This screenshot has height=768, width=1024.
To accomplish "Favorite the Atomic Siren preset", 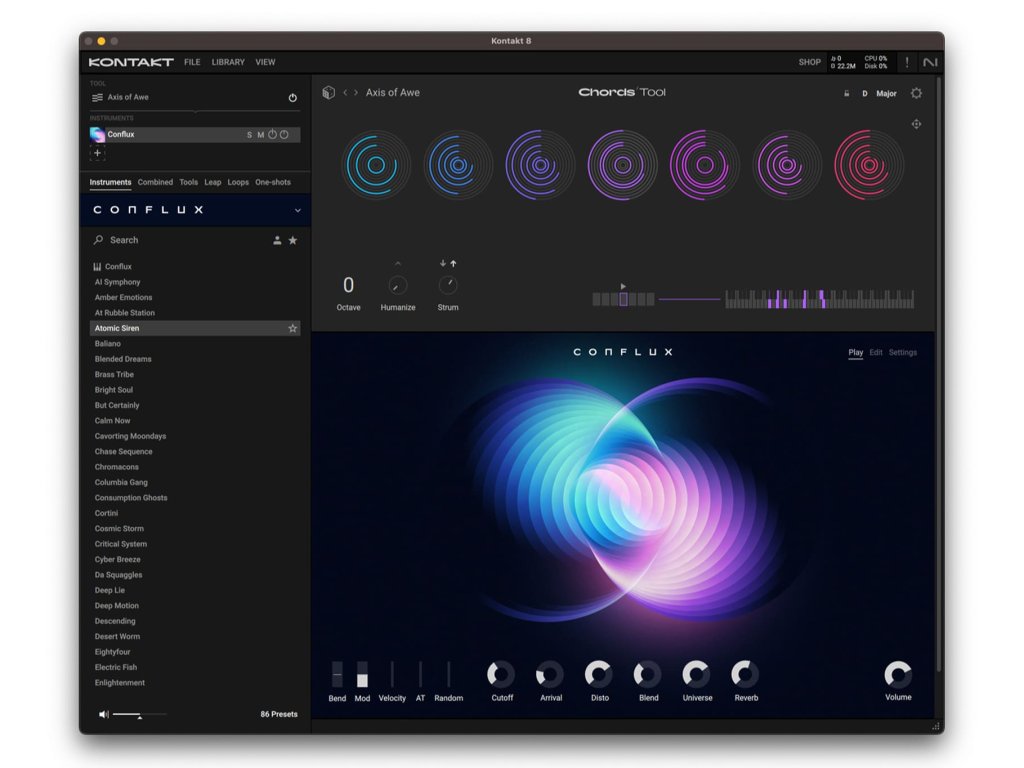I will click(293, 328).
